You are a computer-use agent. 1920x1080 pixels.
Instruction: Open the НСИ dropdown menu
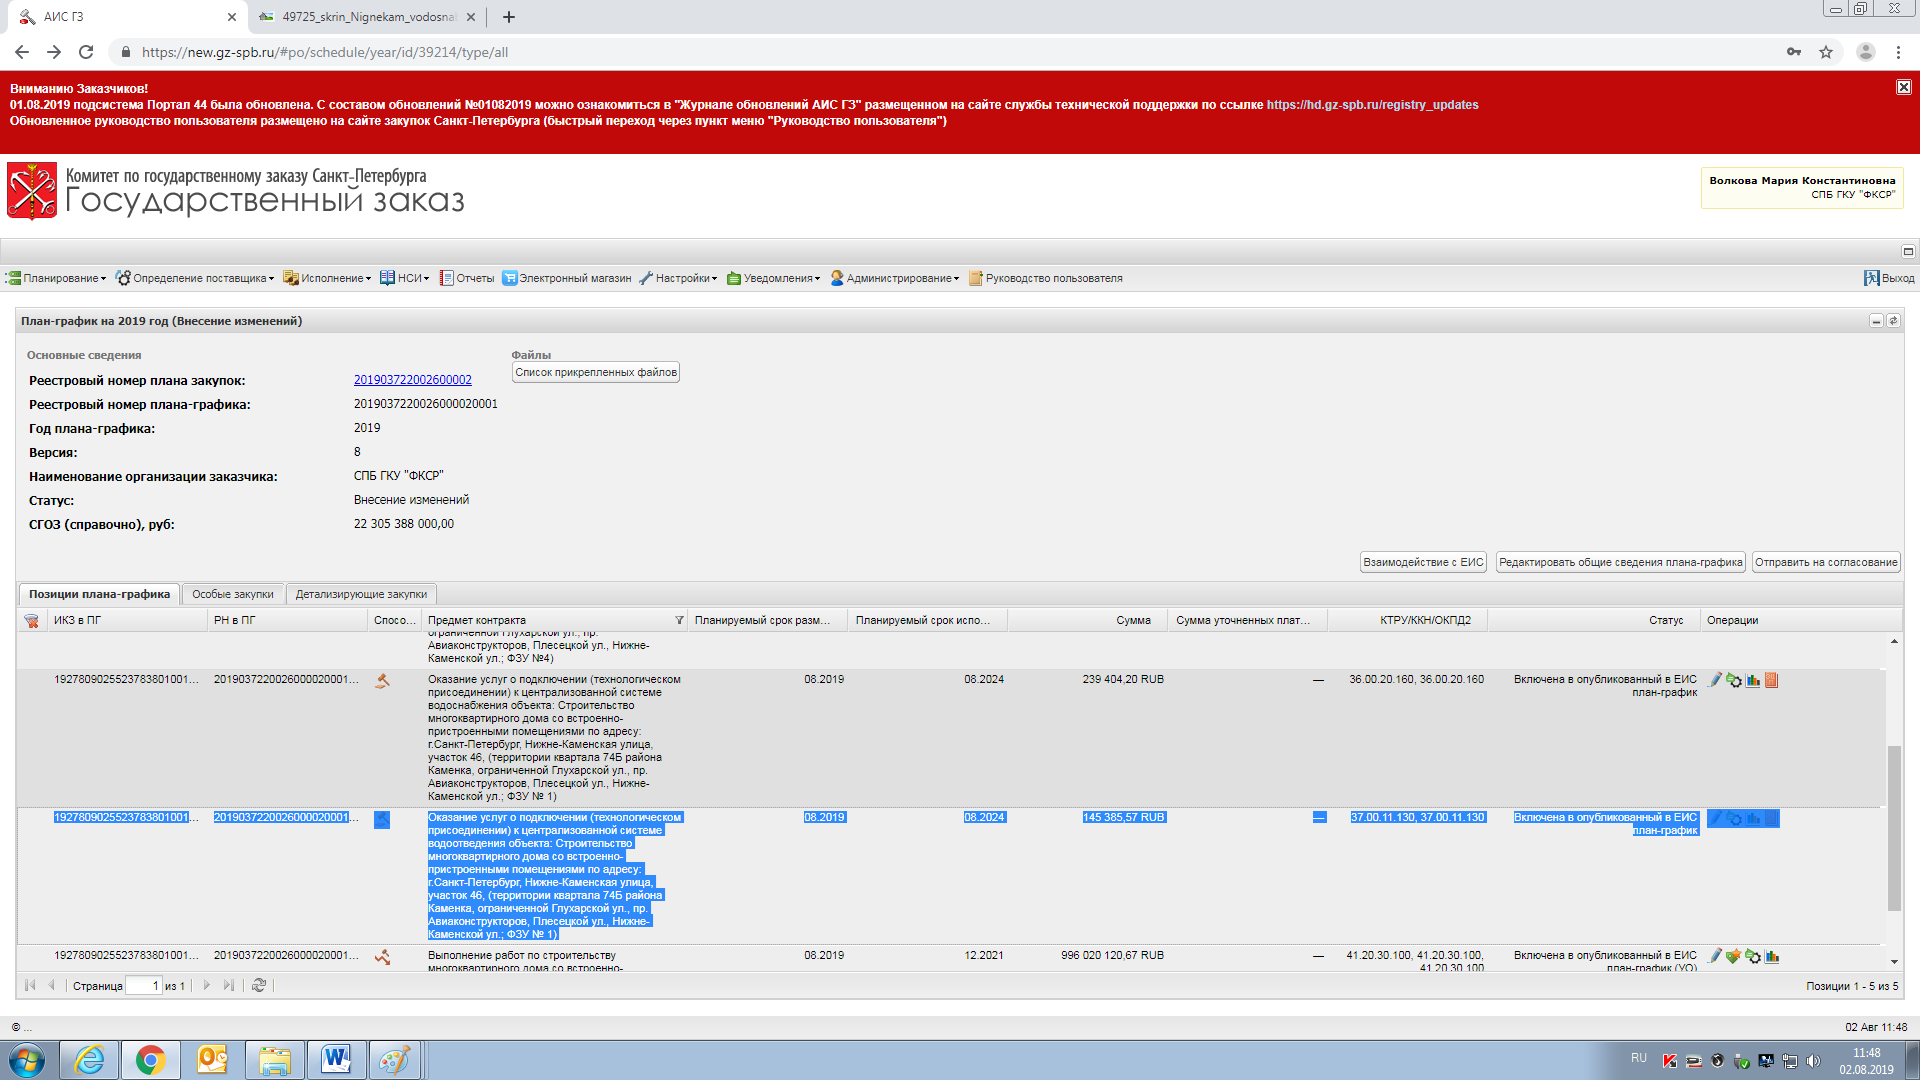[x=404, y=278]
